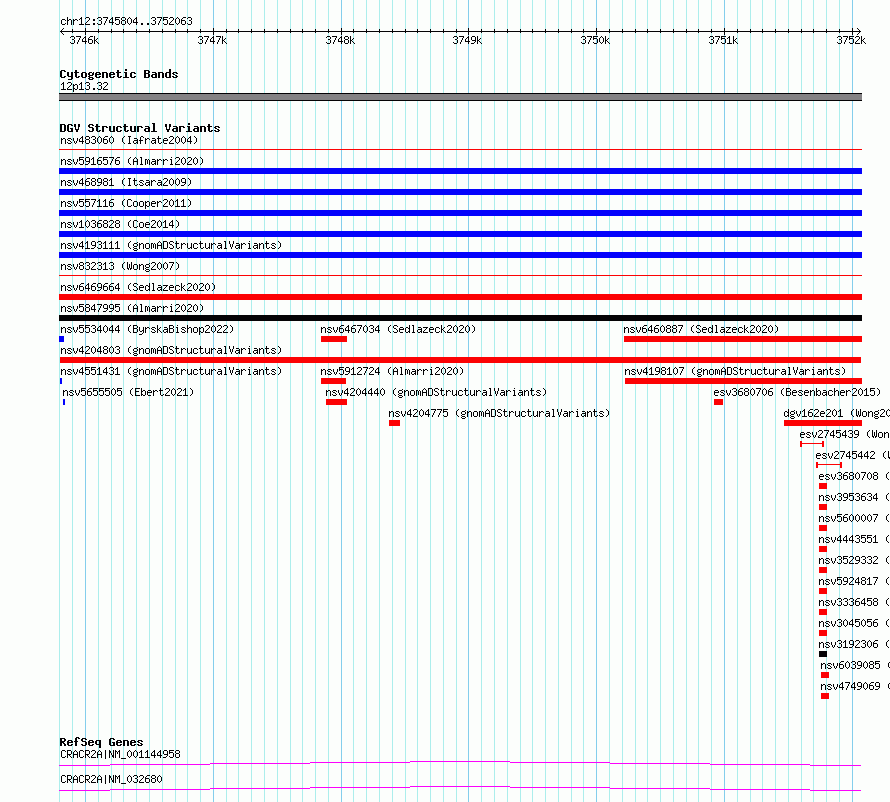Click the 3746k ruler tick label
This screenshot has height=802, width=890.
pyautogui.click(x=84, y=40)
